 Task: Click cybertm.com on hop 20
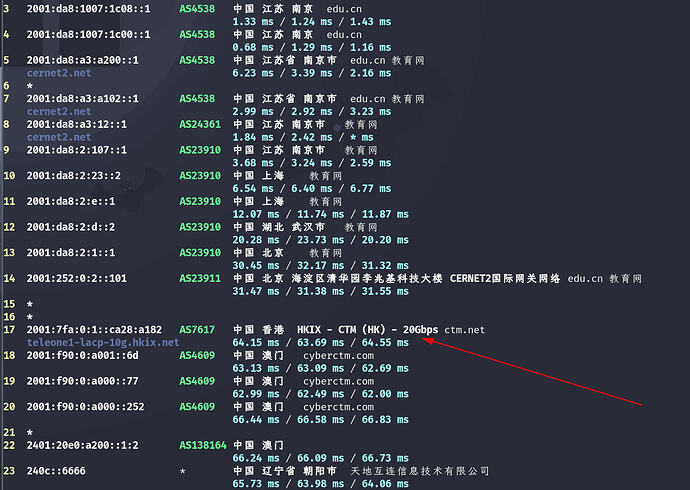coord(338,407)
